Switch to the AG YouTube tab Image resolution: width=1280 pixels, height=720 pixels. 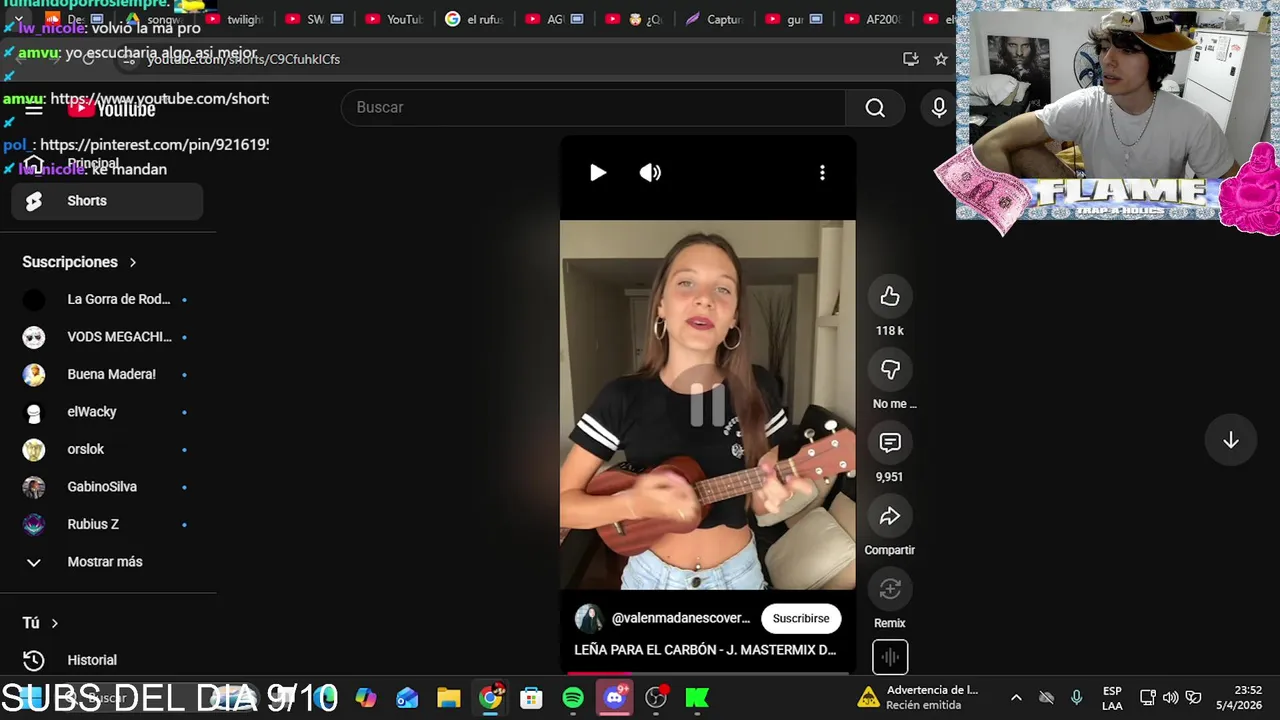[555, 19]
